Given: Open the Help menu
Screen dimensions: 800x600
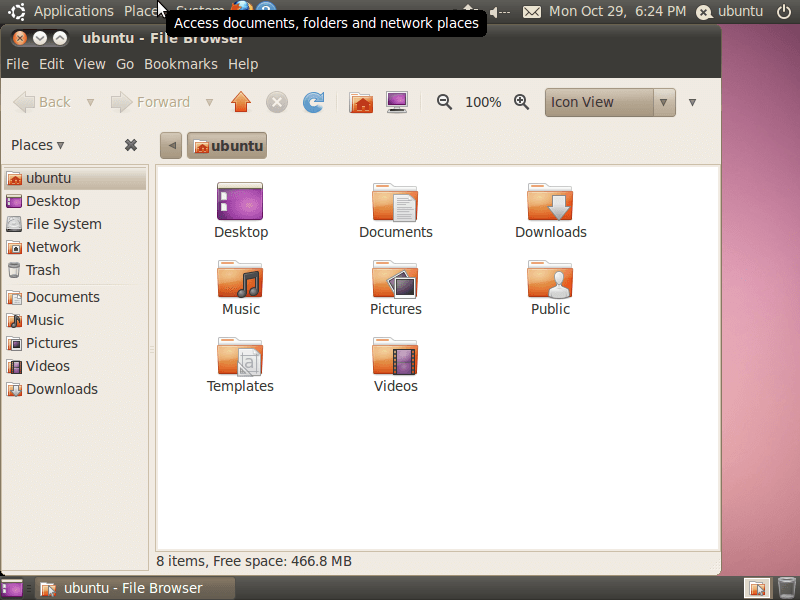Looking at the screenshot, I should [x=243, y=64].
